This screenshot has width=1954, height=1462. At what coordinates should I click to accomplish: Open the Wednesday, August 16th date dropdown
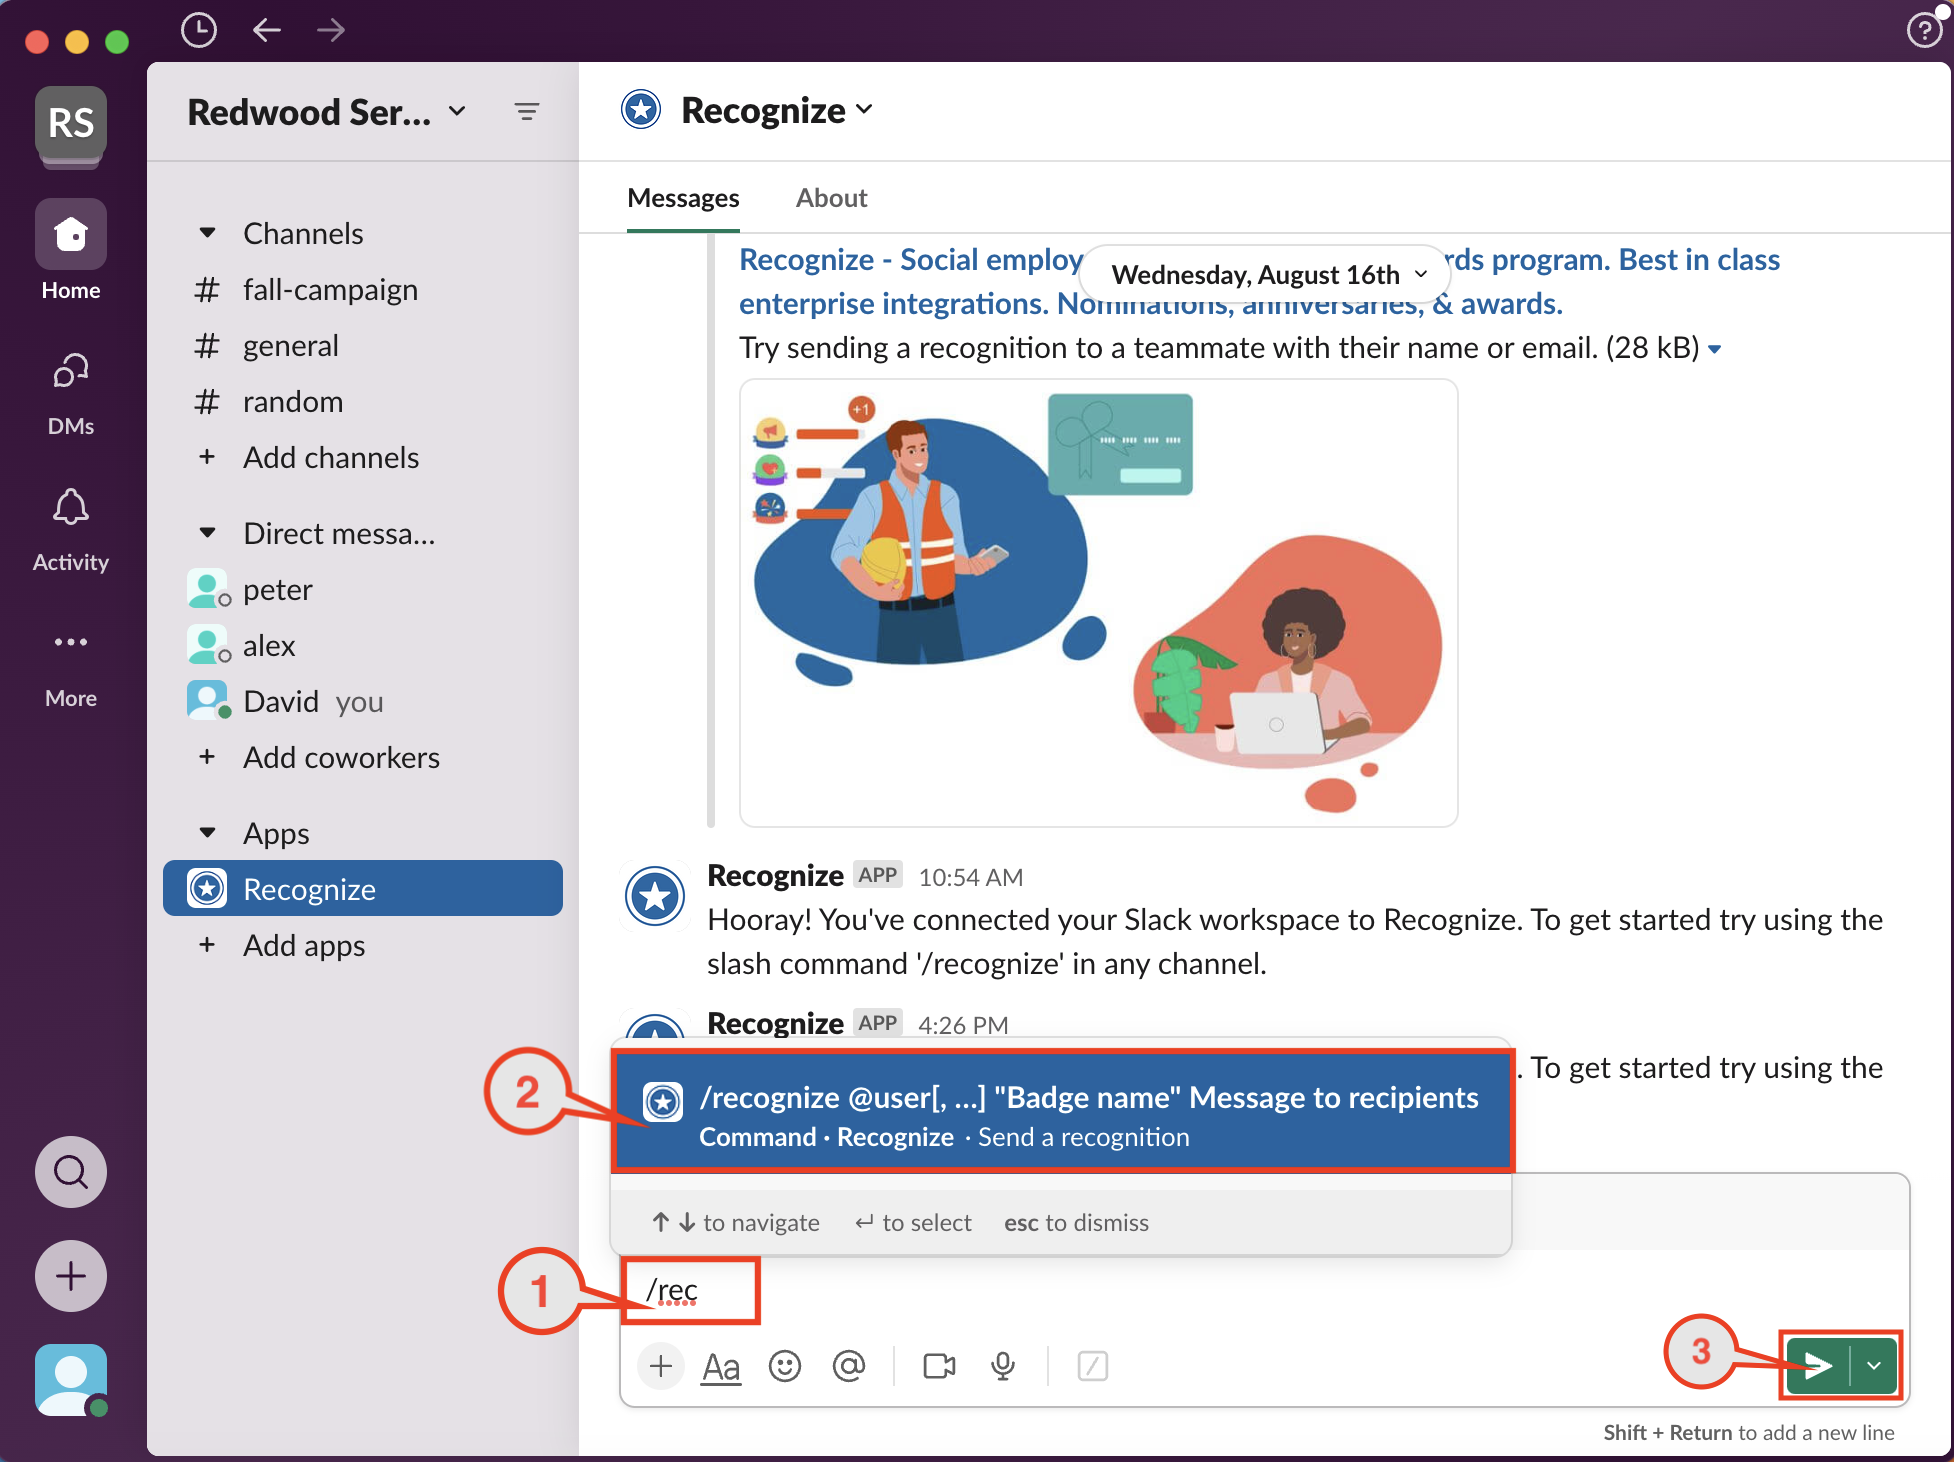tap(1267, 274)
